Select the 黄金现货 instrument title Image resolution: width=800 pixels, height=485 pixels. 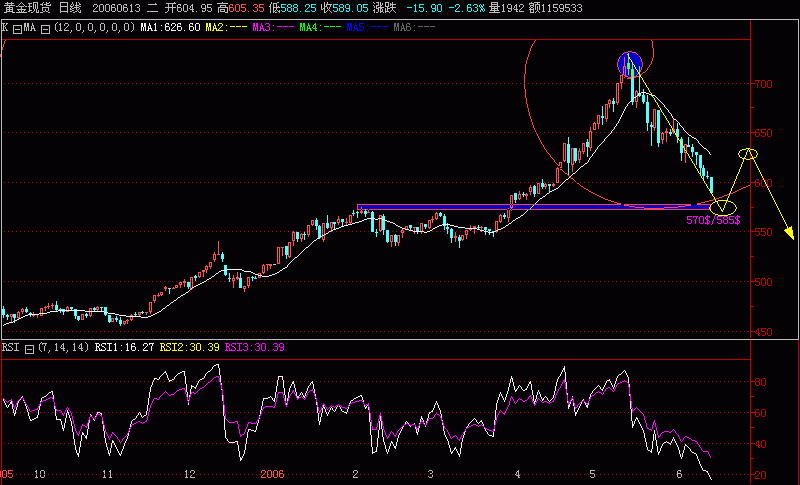click(27, 8)
